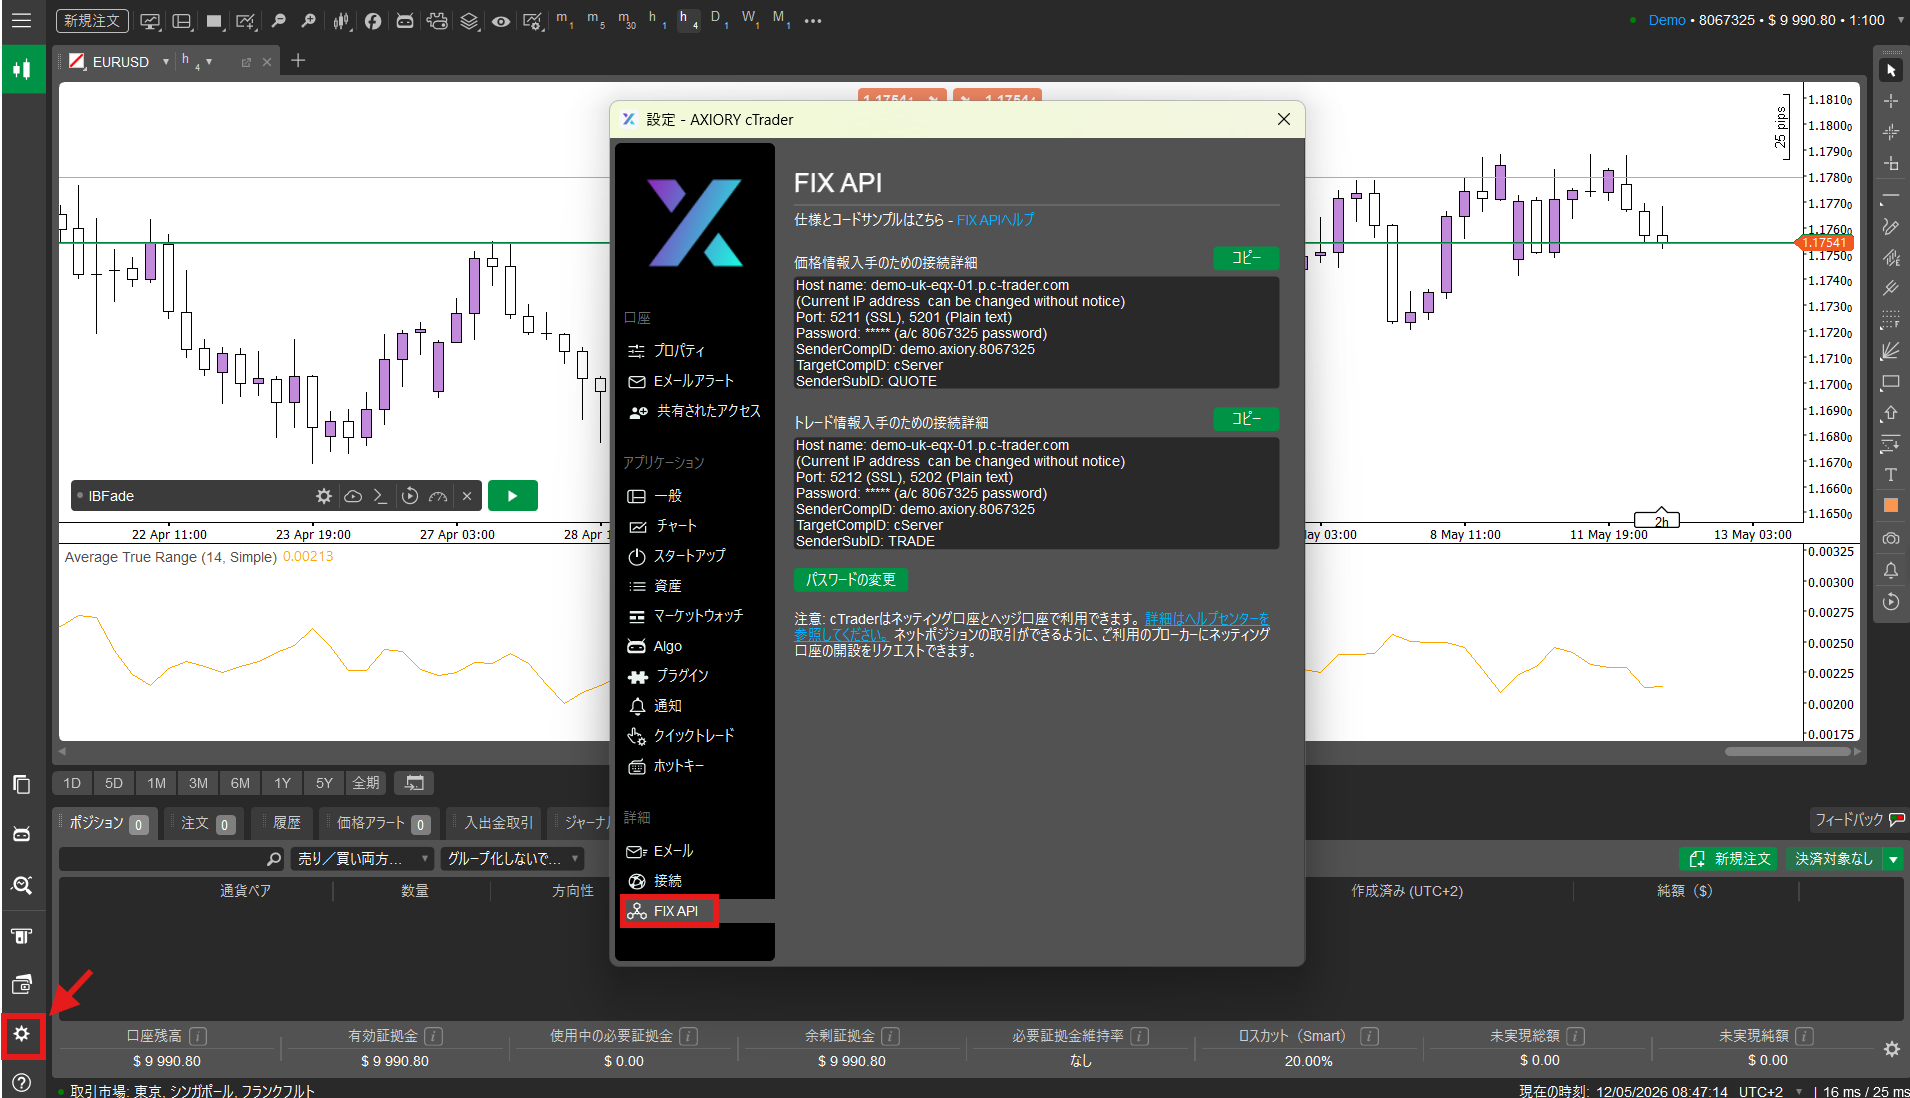Click the price alert bell tool

[x=1891, y=570]
